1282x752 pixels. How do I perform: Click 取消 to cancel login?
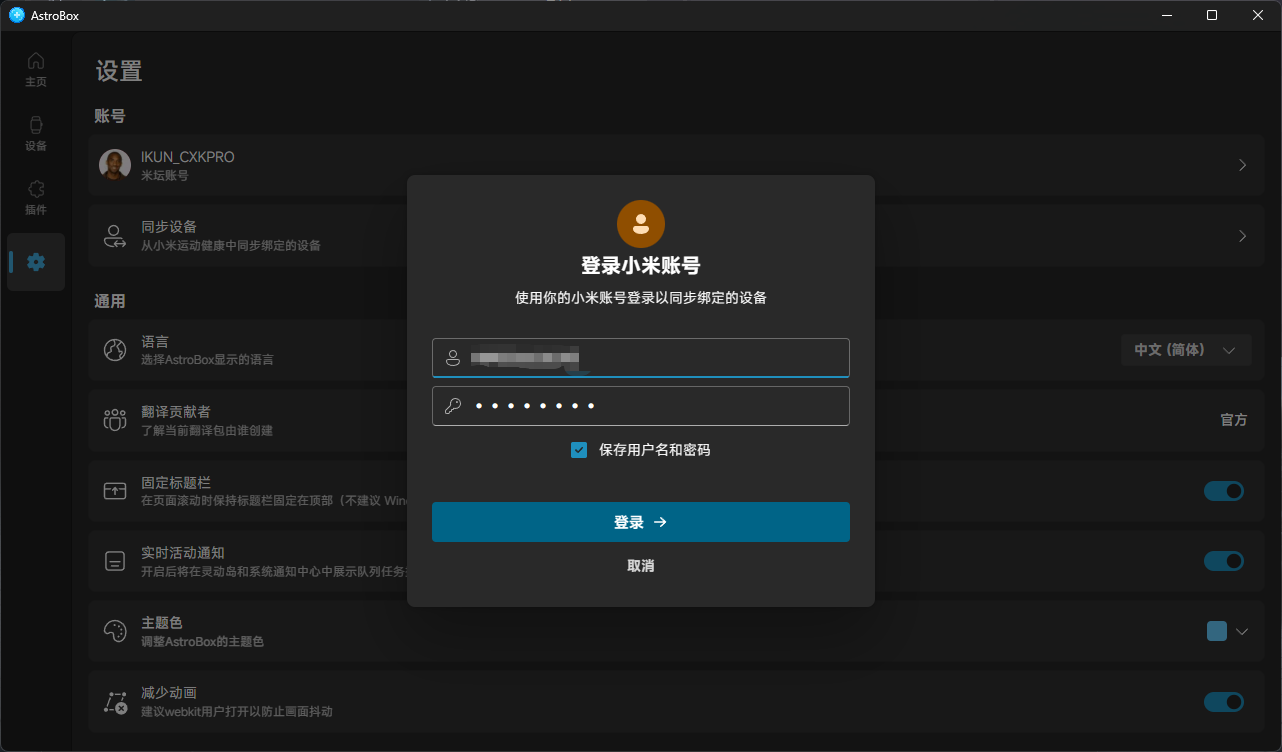(x=641, y=566)
